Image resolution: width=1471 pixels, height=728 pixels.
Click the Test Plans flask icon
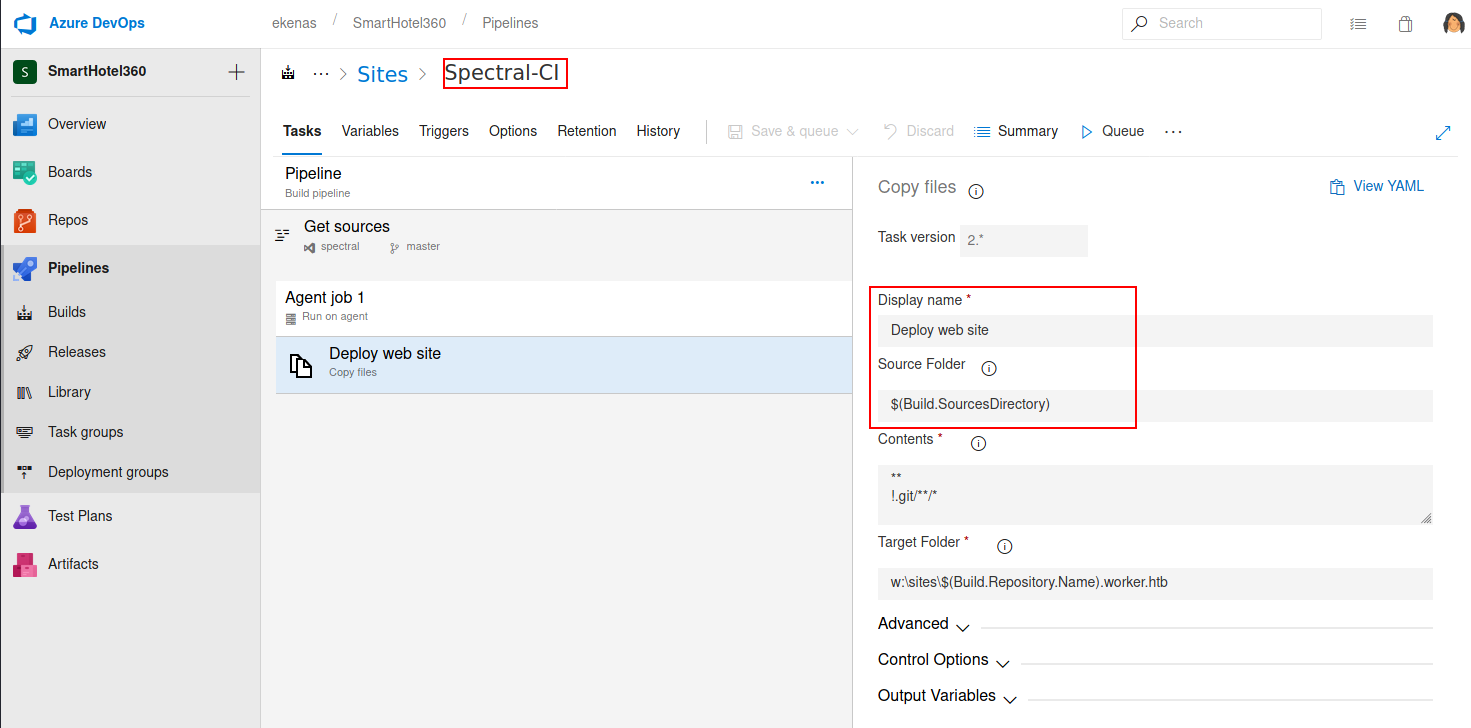pyautogui.click(x=25, y=516)
